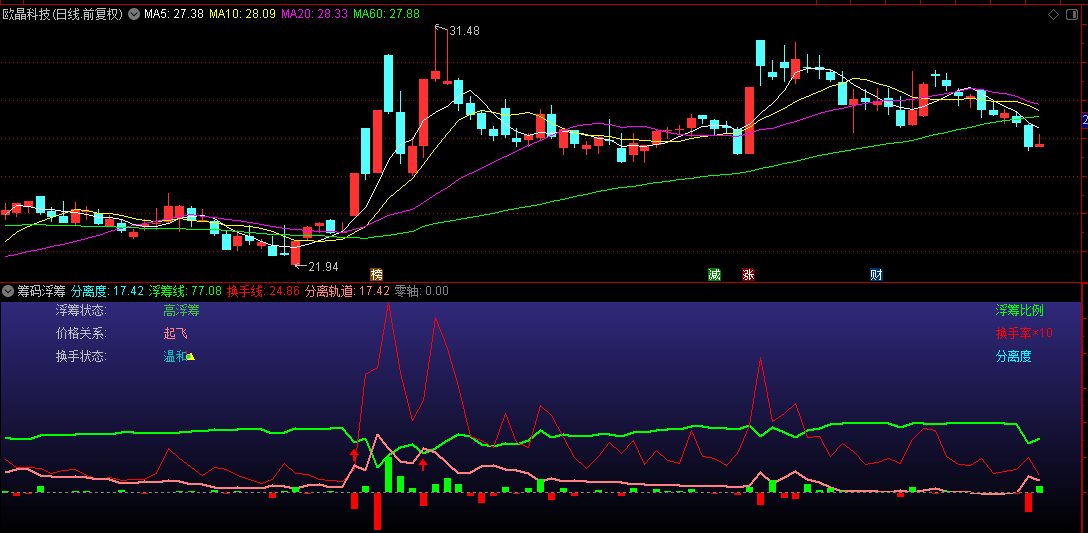The height and width of the screenshot is (533, 1088).
Task: Click the small yellow icon beside 温和
Action: [x=191, y=357]
